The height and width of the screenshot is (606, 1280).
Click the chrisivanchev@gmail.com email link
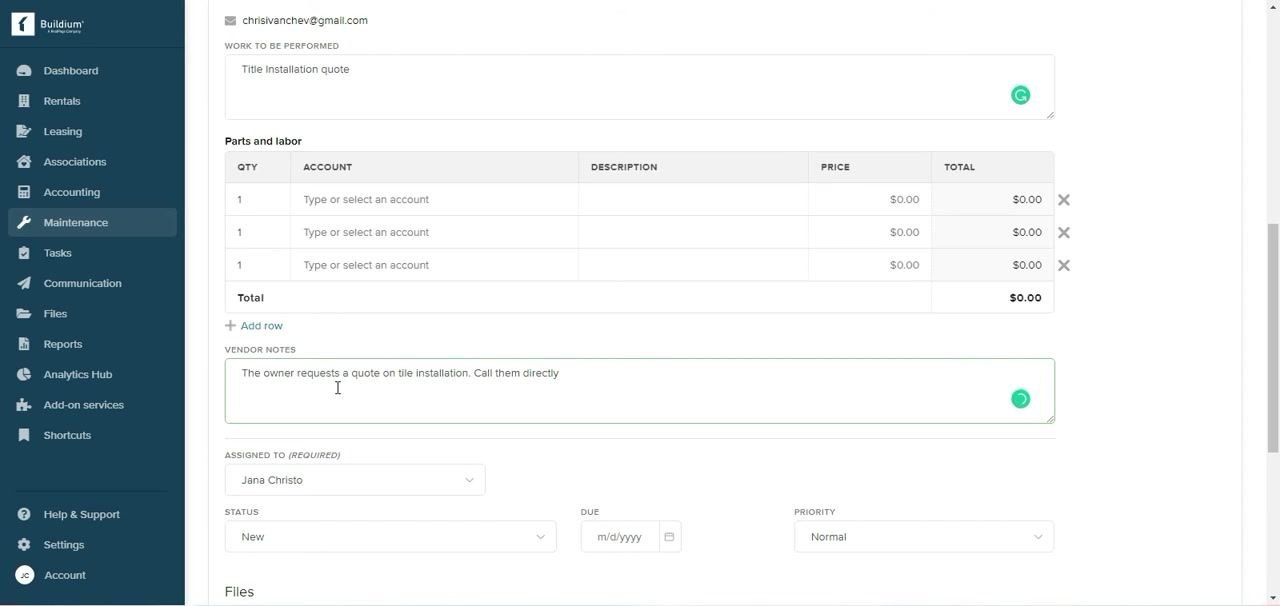[x=305, y=20]
